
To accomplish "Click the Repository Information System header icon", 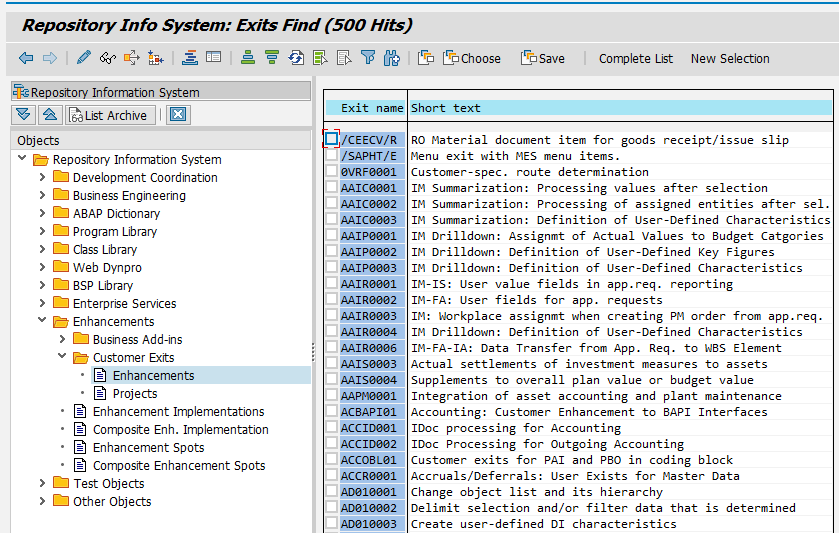I will tap(21, 92).
